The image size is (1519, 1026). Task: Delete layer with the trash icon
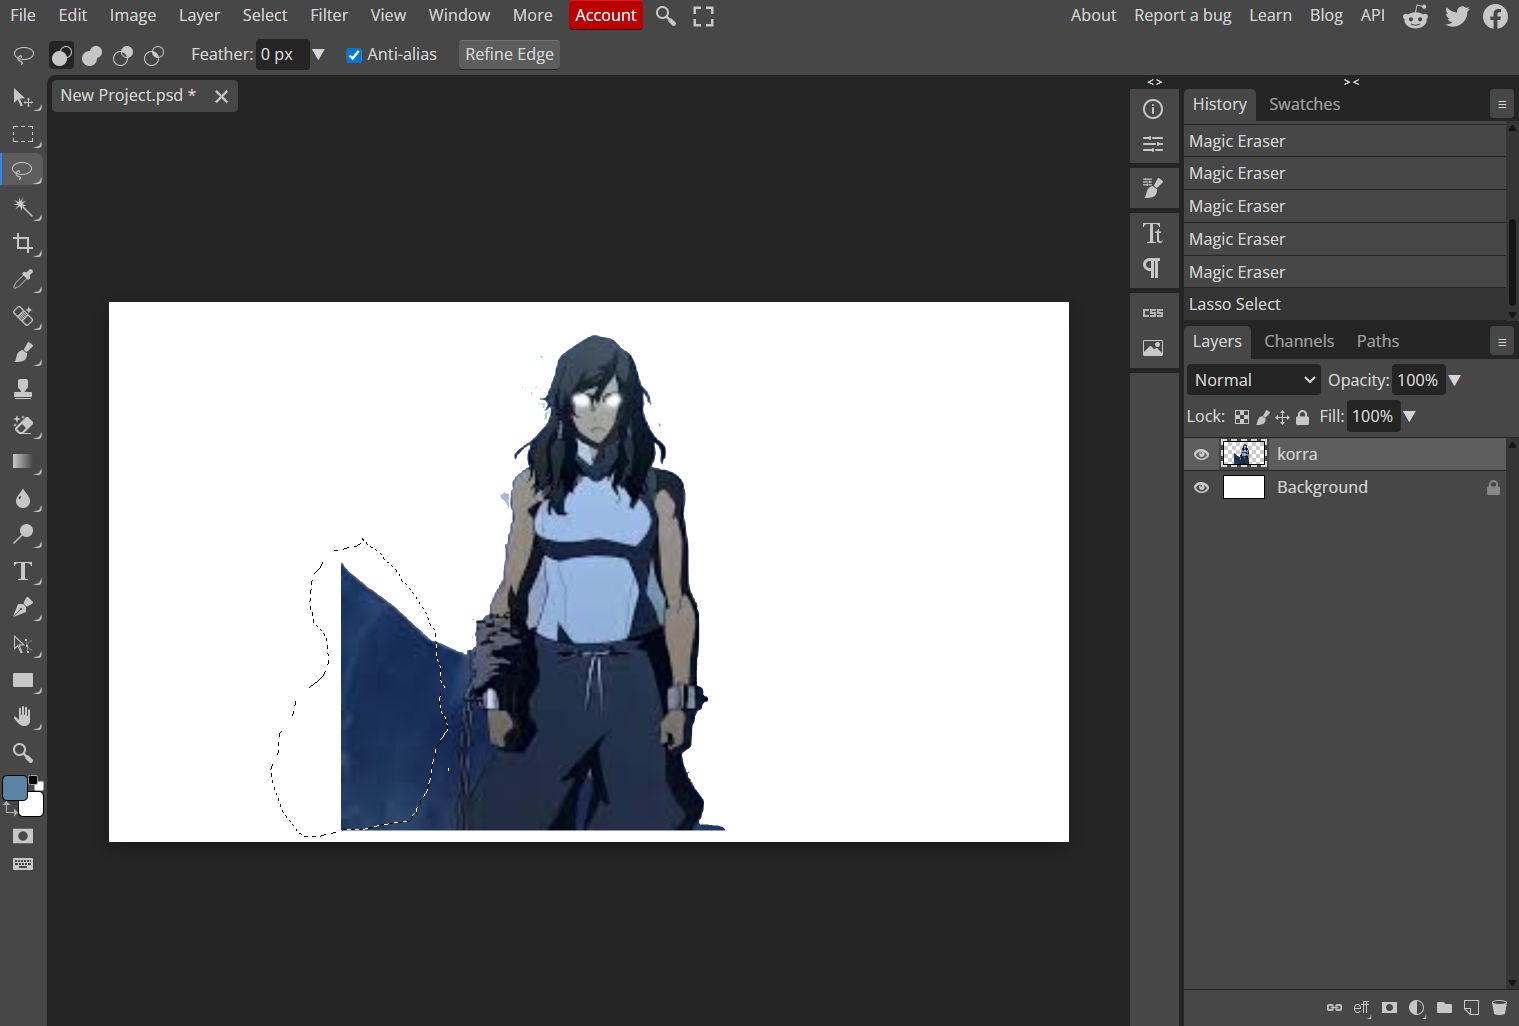(x=1499, y=1007)
